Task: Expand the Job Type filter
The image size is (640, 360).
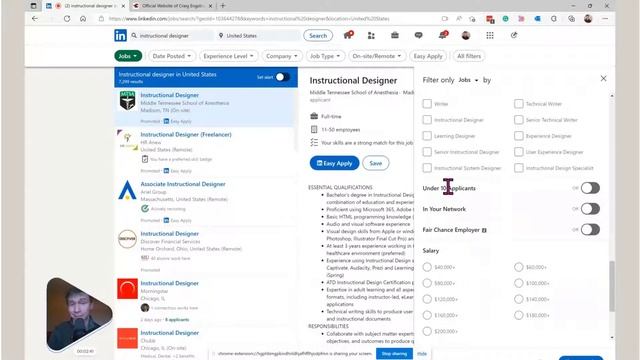Action: click(325, 56)
